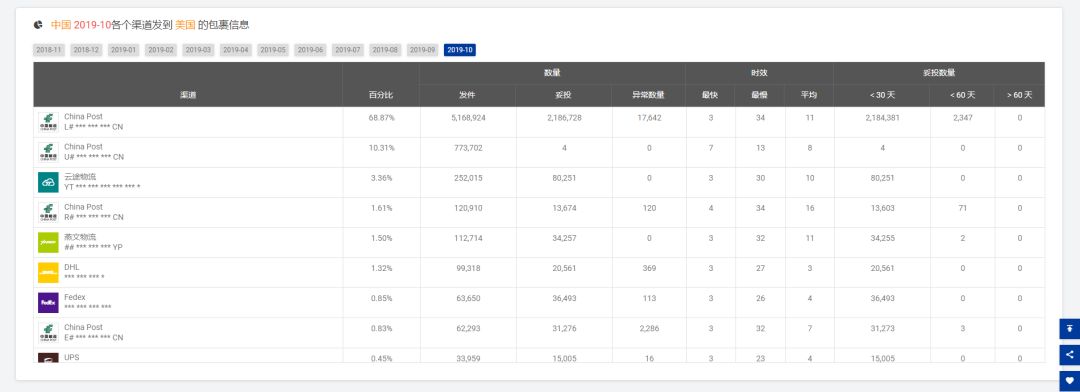The width and height of the screenshot is (1080, 392).
Task: Click the China Post logo in the E# row
Action: click(x=48, y=333)
